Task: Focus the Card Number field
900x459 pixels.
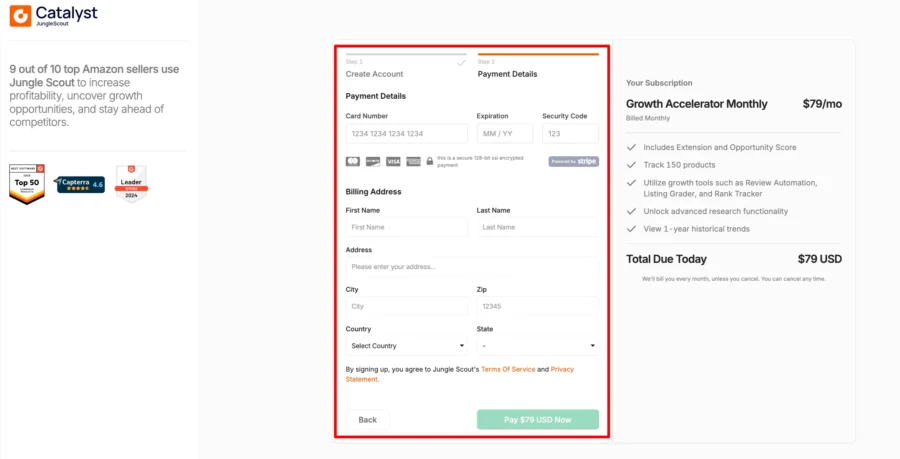Action: coord(406,134)
